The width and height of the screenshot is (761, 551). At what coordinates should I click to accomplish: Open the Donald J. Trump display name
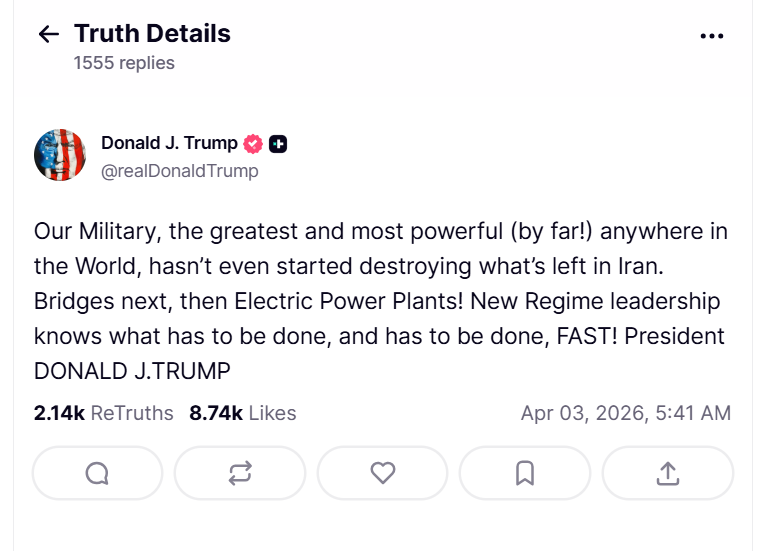169,143
